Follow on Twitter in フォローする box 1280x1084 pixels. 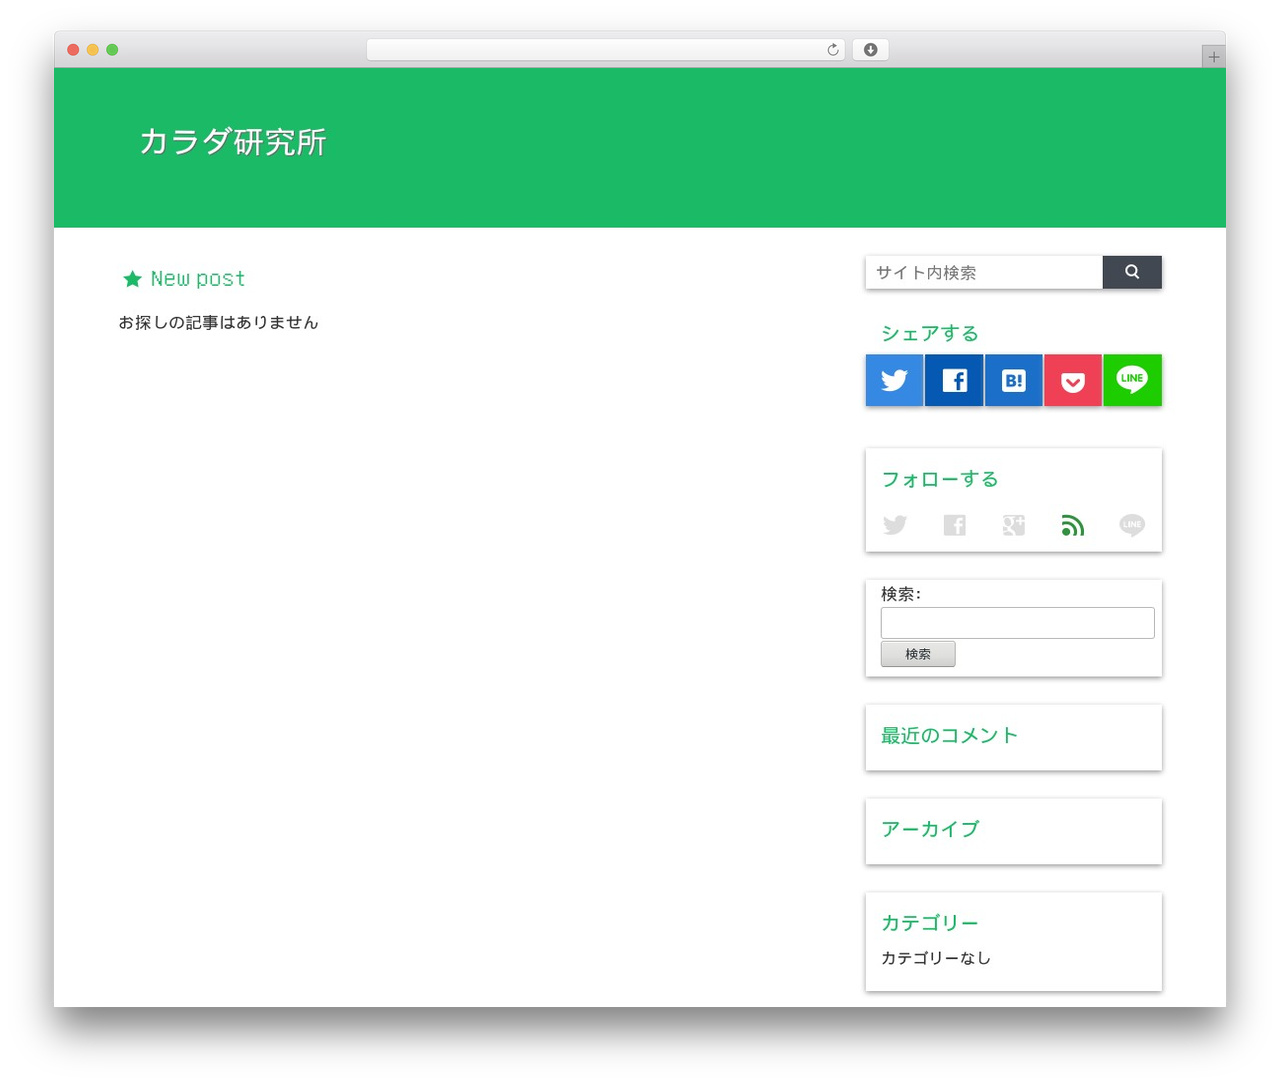pyautogui.click(x=895, y=525)
